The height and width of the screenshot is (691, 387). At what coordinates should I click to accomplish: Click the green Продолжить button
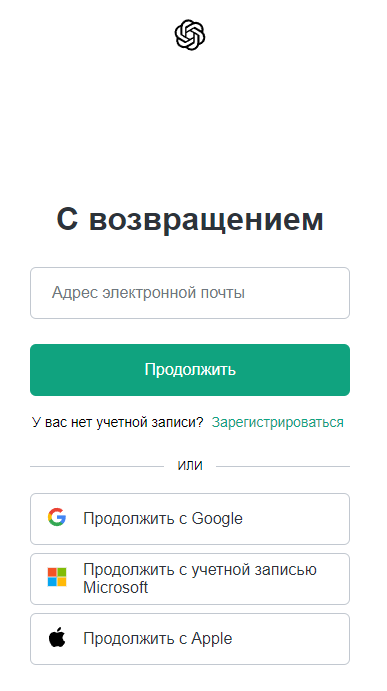[x=190, y=370]
